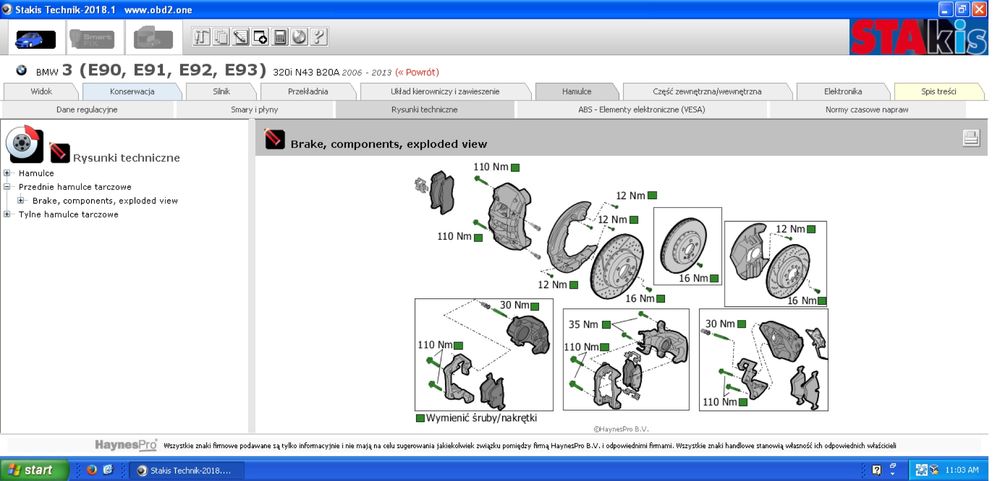Image resolution: width=1000 pixels, height=481 pixels.
Task: Select the blue car vehicle mode icon
Action: click(x=35, y=38)
